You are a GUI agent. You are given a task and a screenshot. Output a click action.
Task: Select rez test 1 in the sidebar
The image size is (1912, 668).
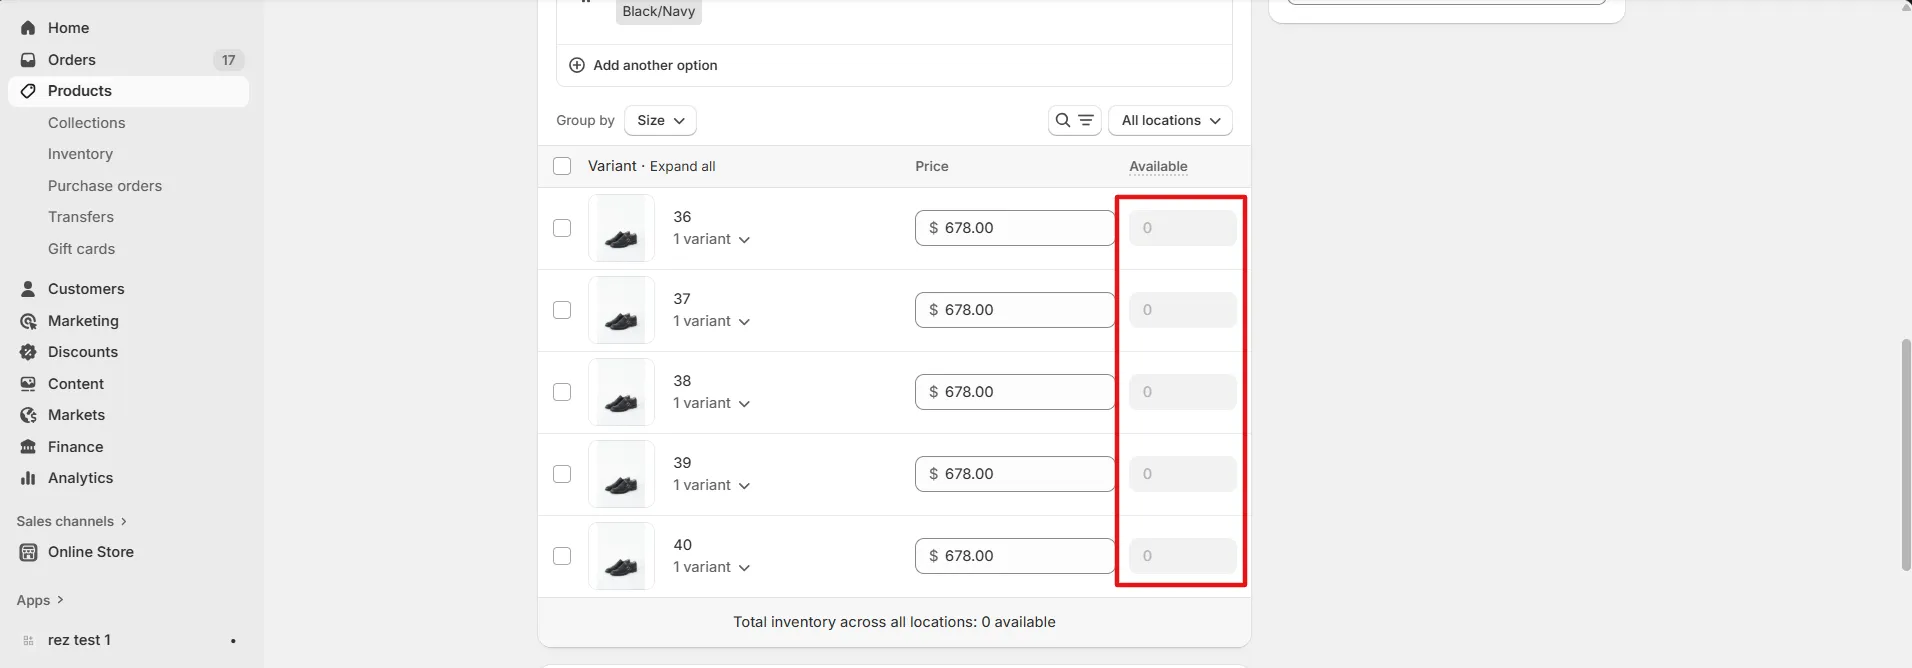79,640
